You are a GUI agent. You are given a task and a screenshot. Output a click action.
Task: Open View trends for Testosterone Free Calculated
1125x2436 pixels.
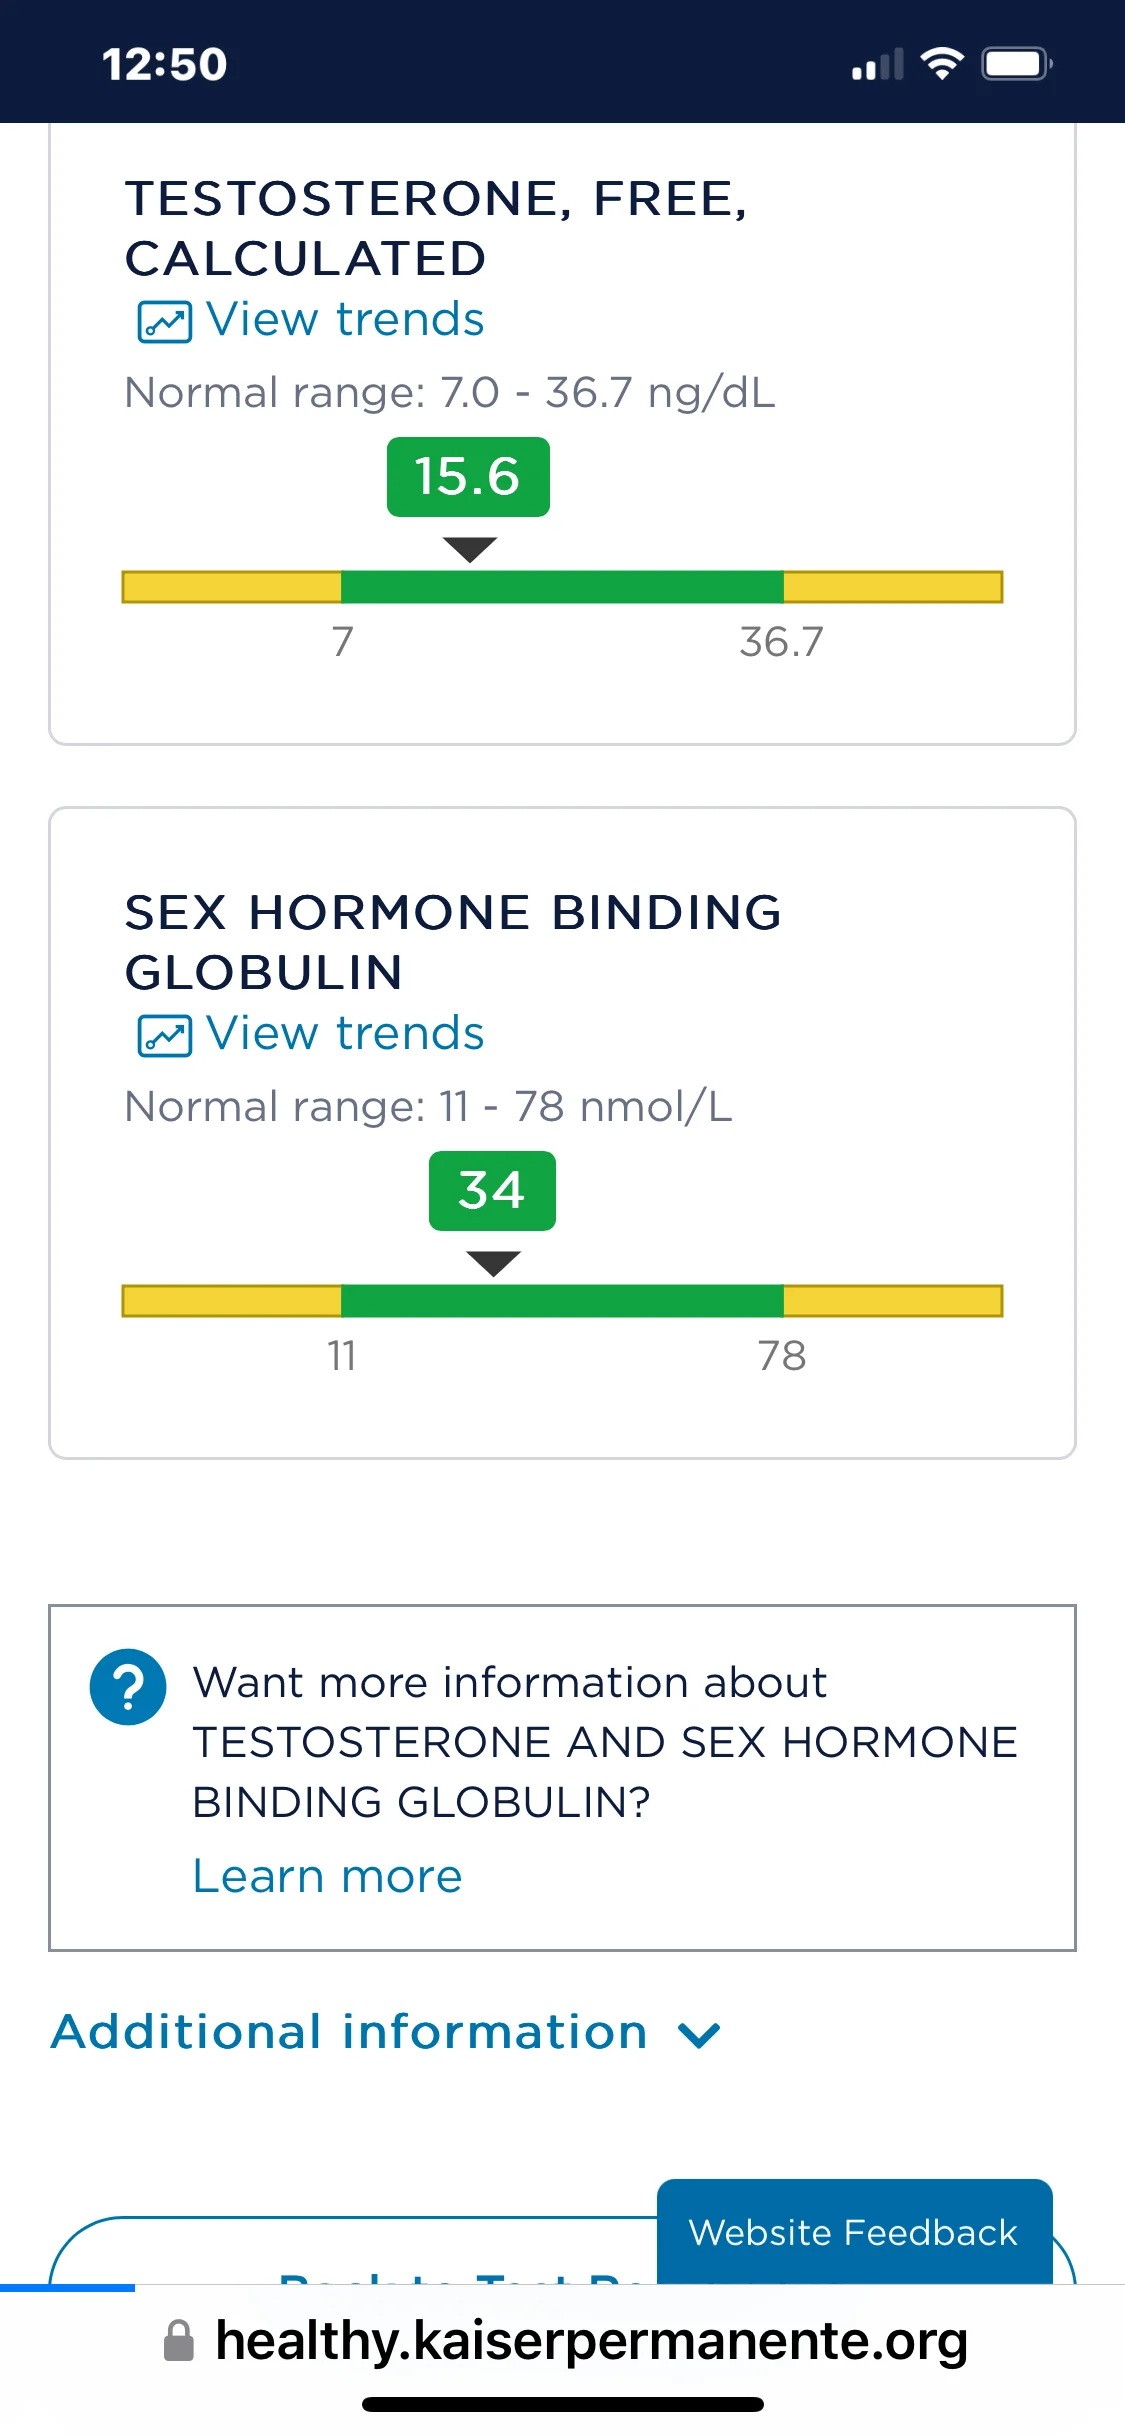pyautogui.click(x=345, y=320)
